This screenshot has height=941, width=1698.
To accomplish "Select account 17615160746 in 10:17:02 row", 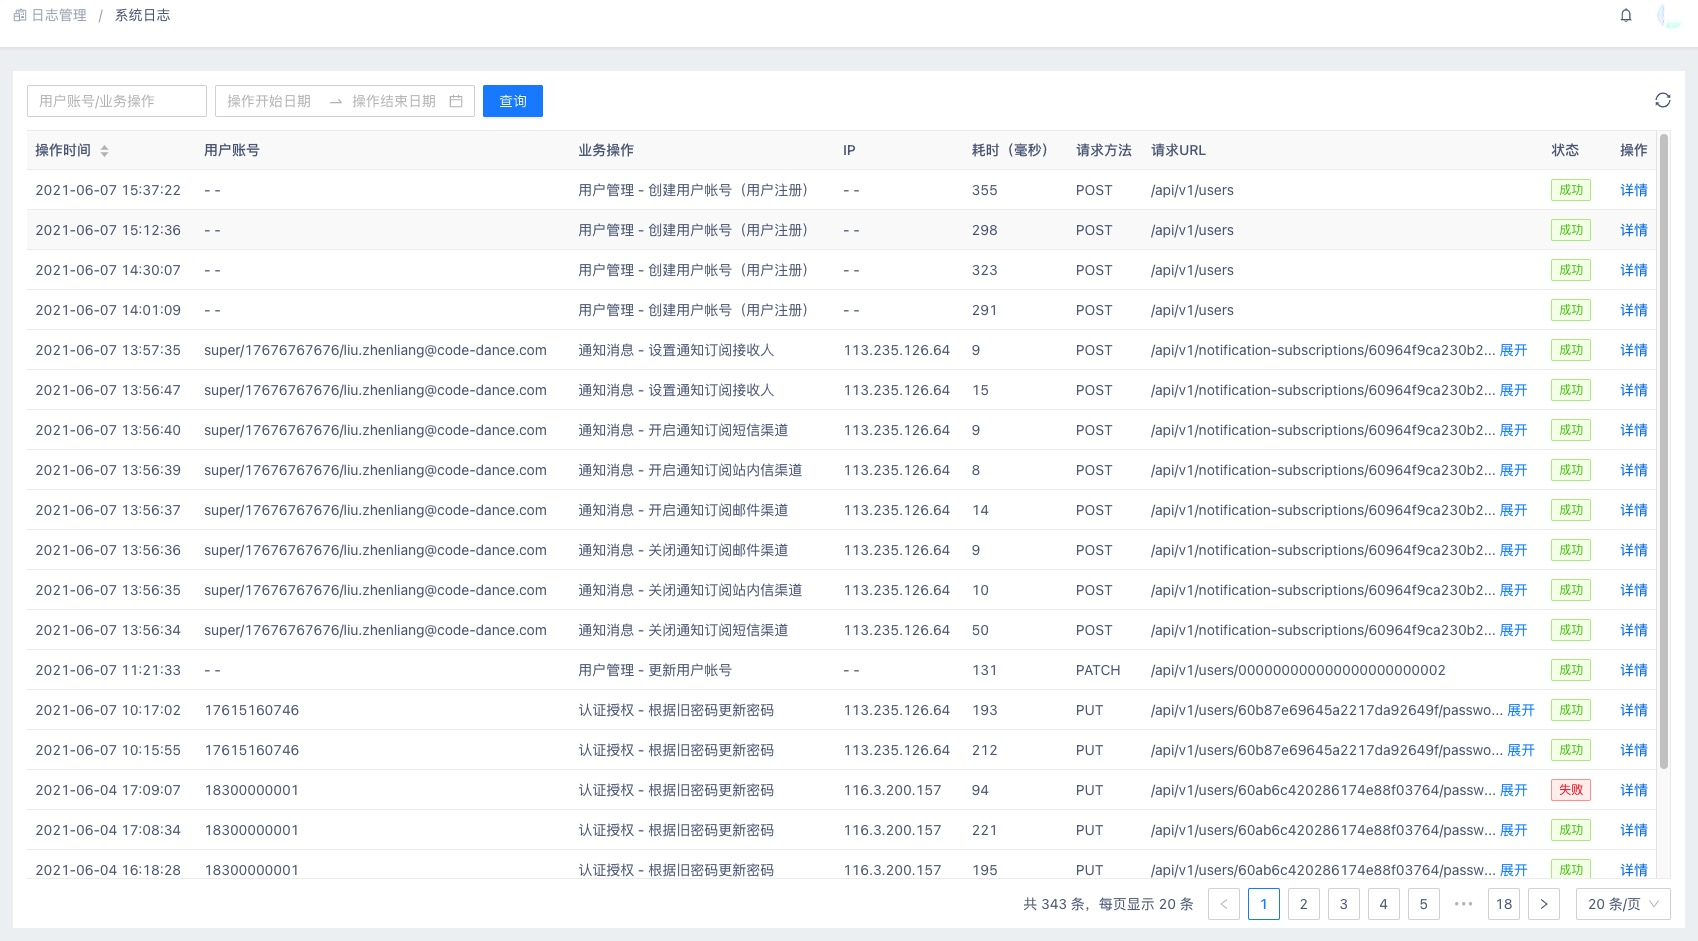I will pyautogui.click(x=252, y=710).
